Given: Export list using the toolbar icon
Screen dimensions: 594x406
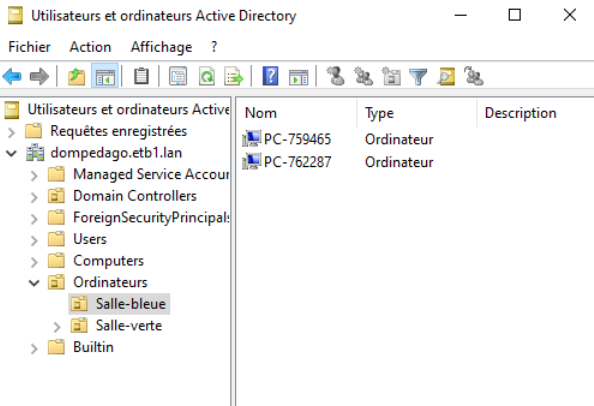Looking at the screenshot, I should 233,76.
